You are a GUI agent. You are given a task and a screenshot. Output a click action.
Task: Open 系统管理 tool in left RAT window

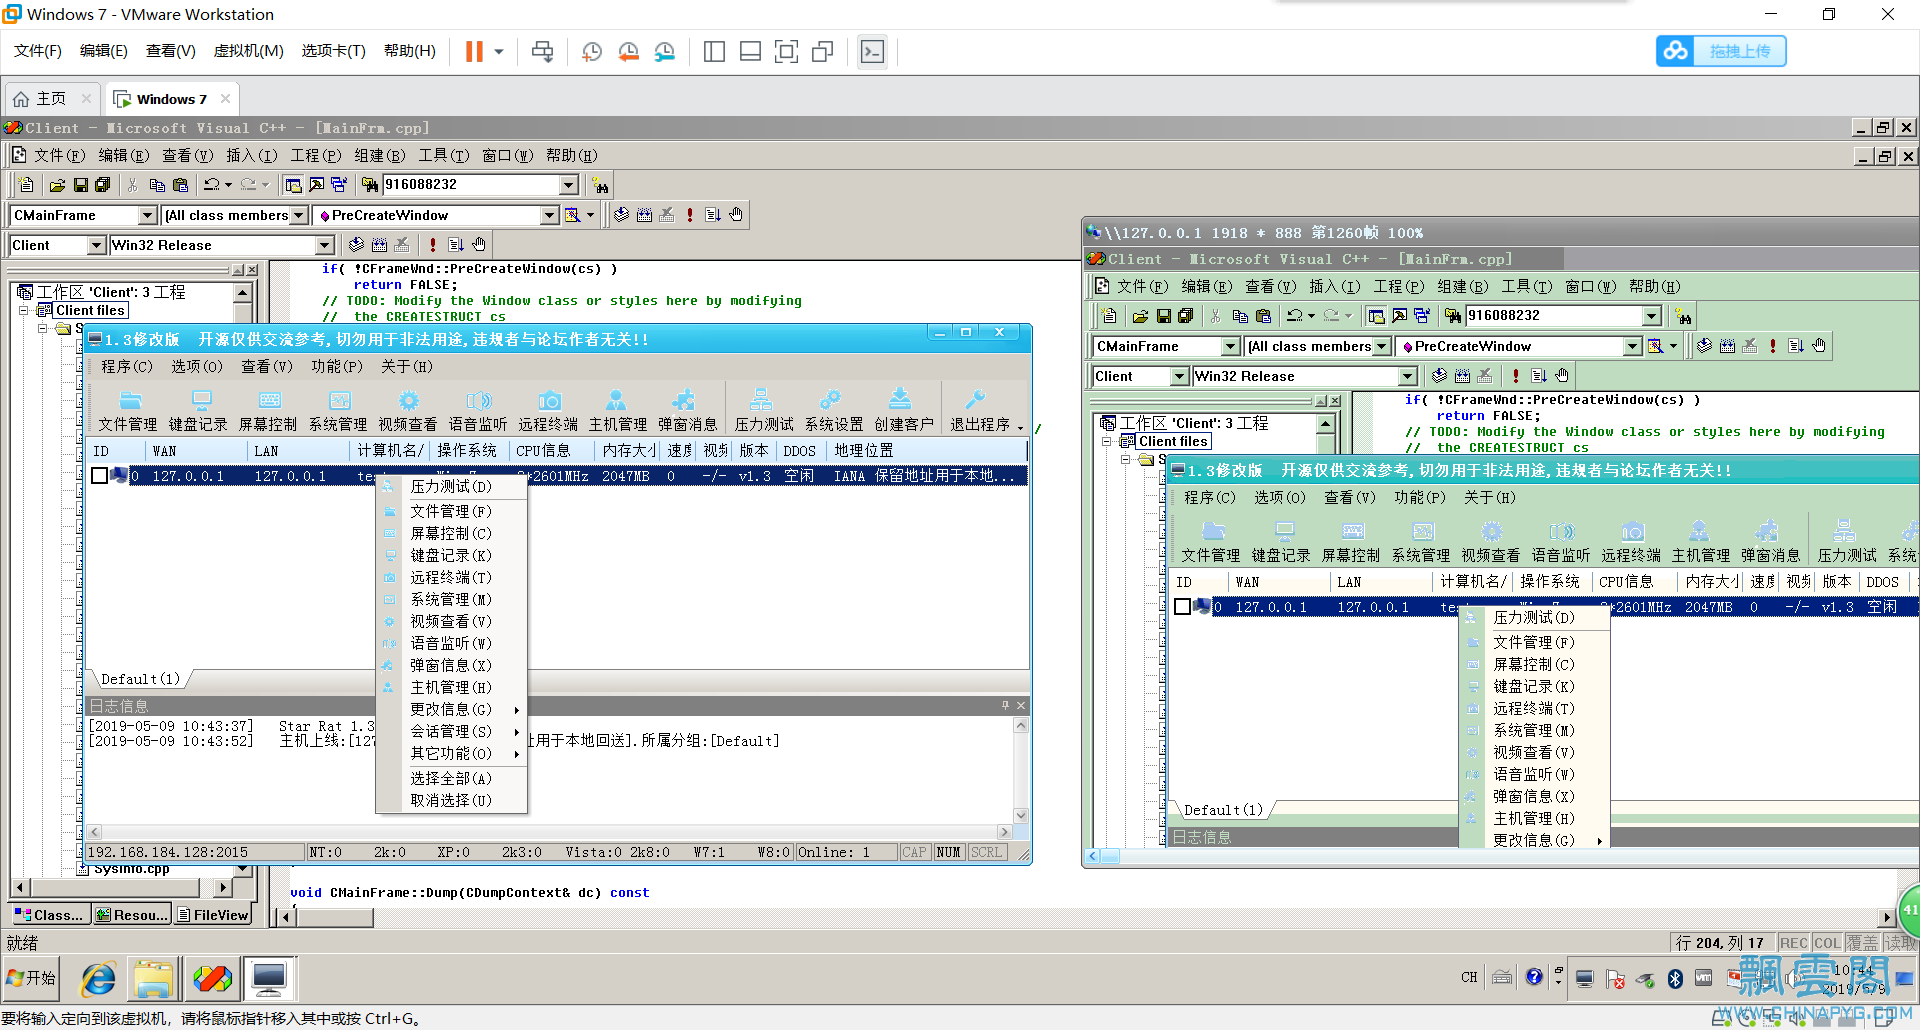(338, 411)
